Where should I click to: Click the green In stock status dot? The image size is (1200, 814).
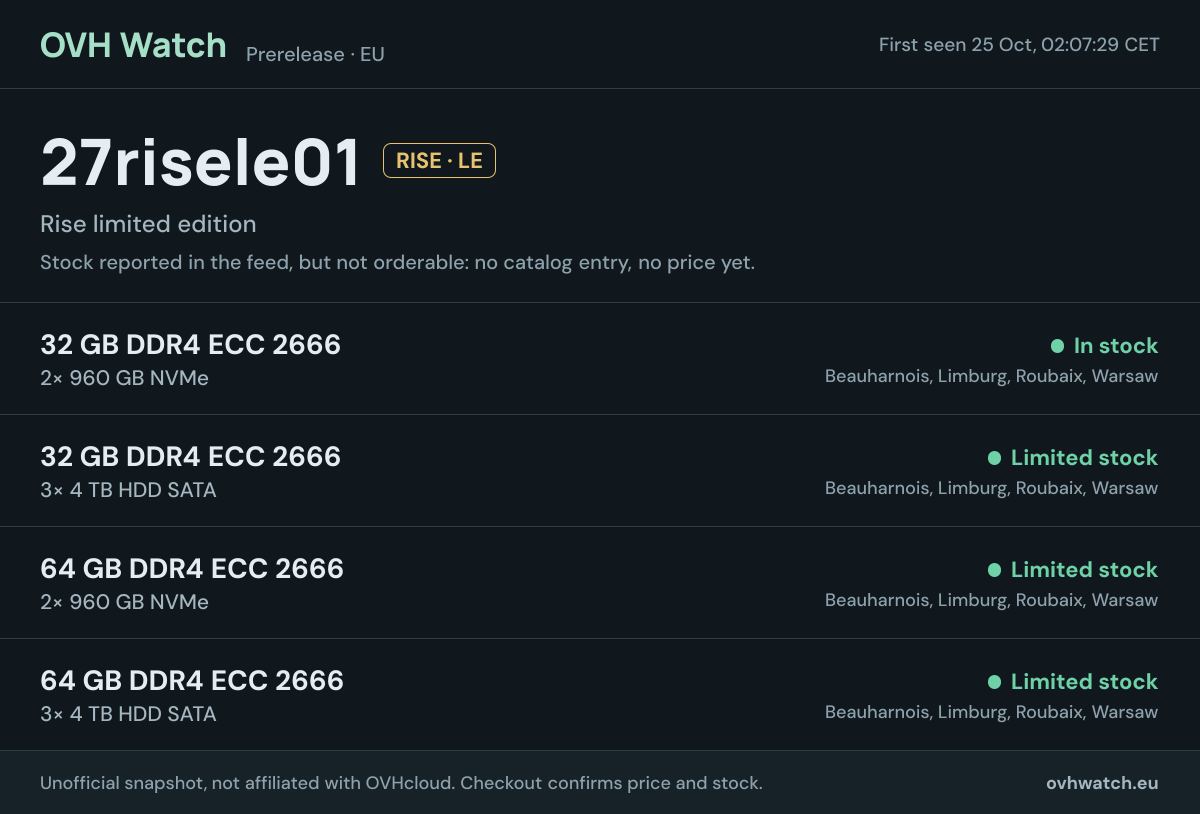point(1057,346)
